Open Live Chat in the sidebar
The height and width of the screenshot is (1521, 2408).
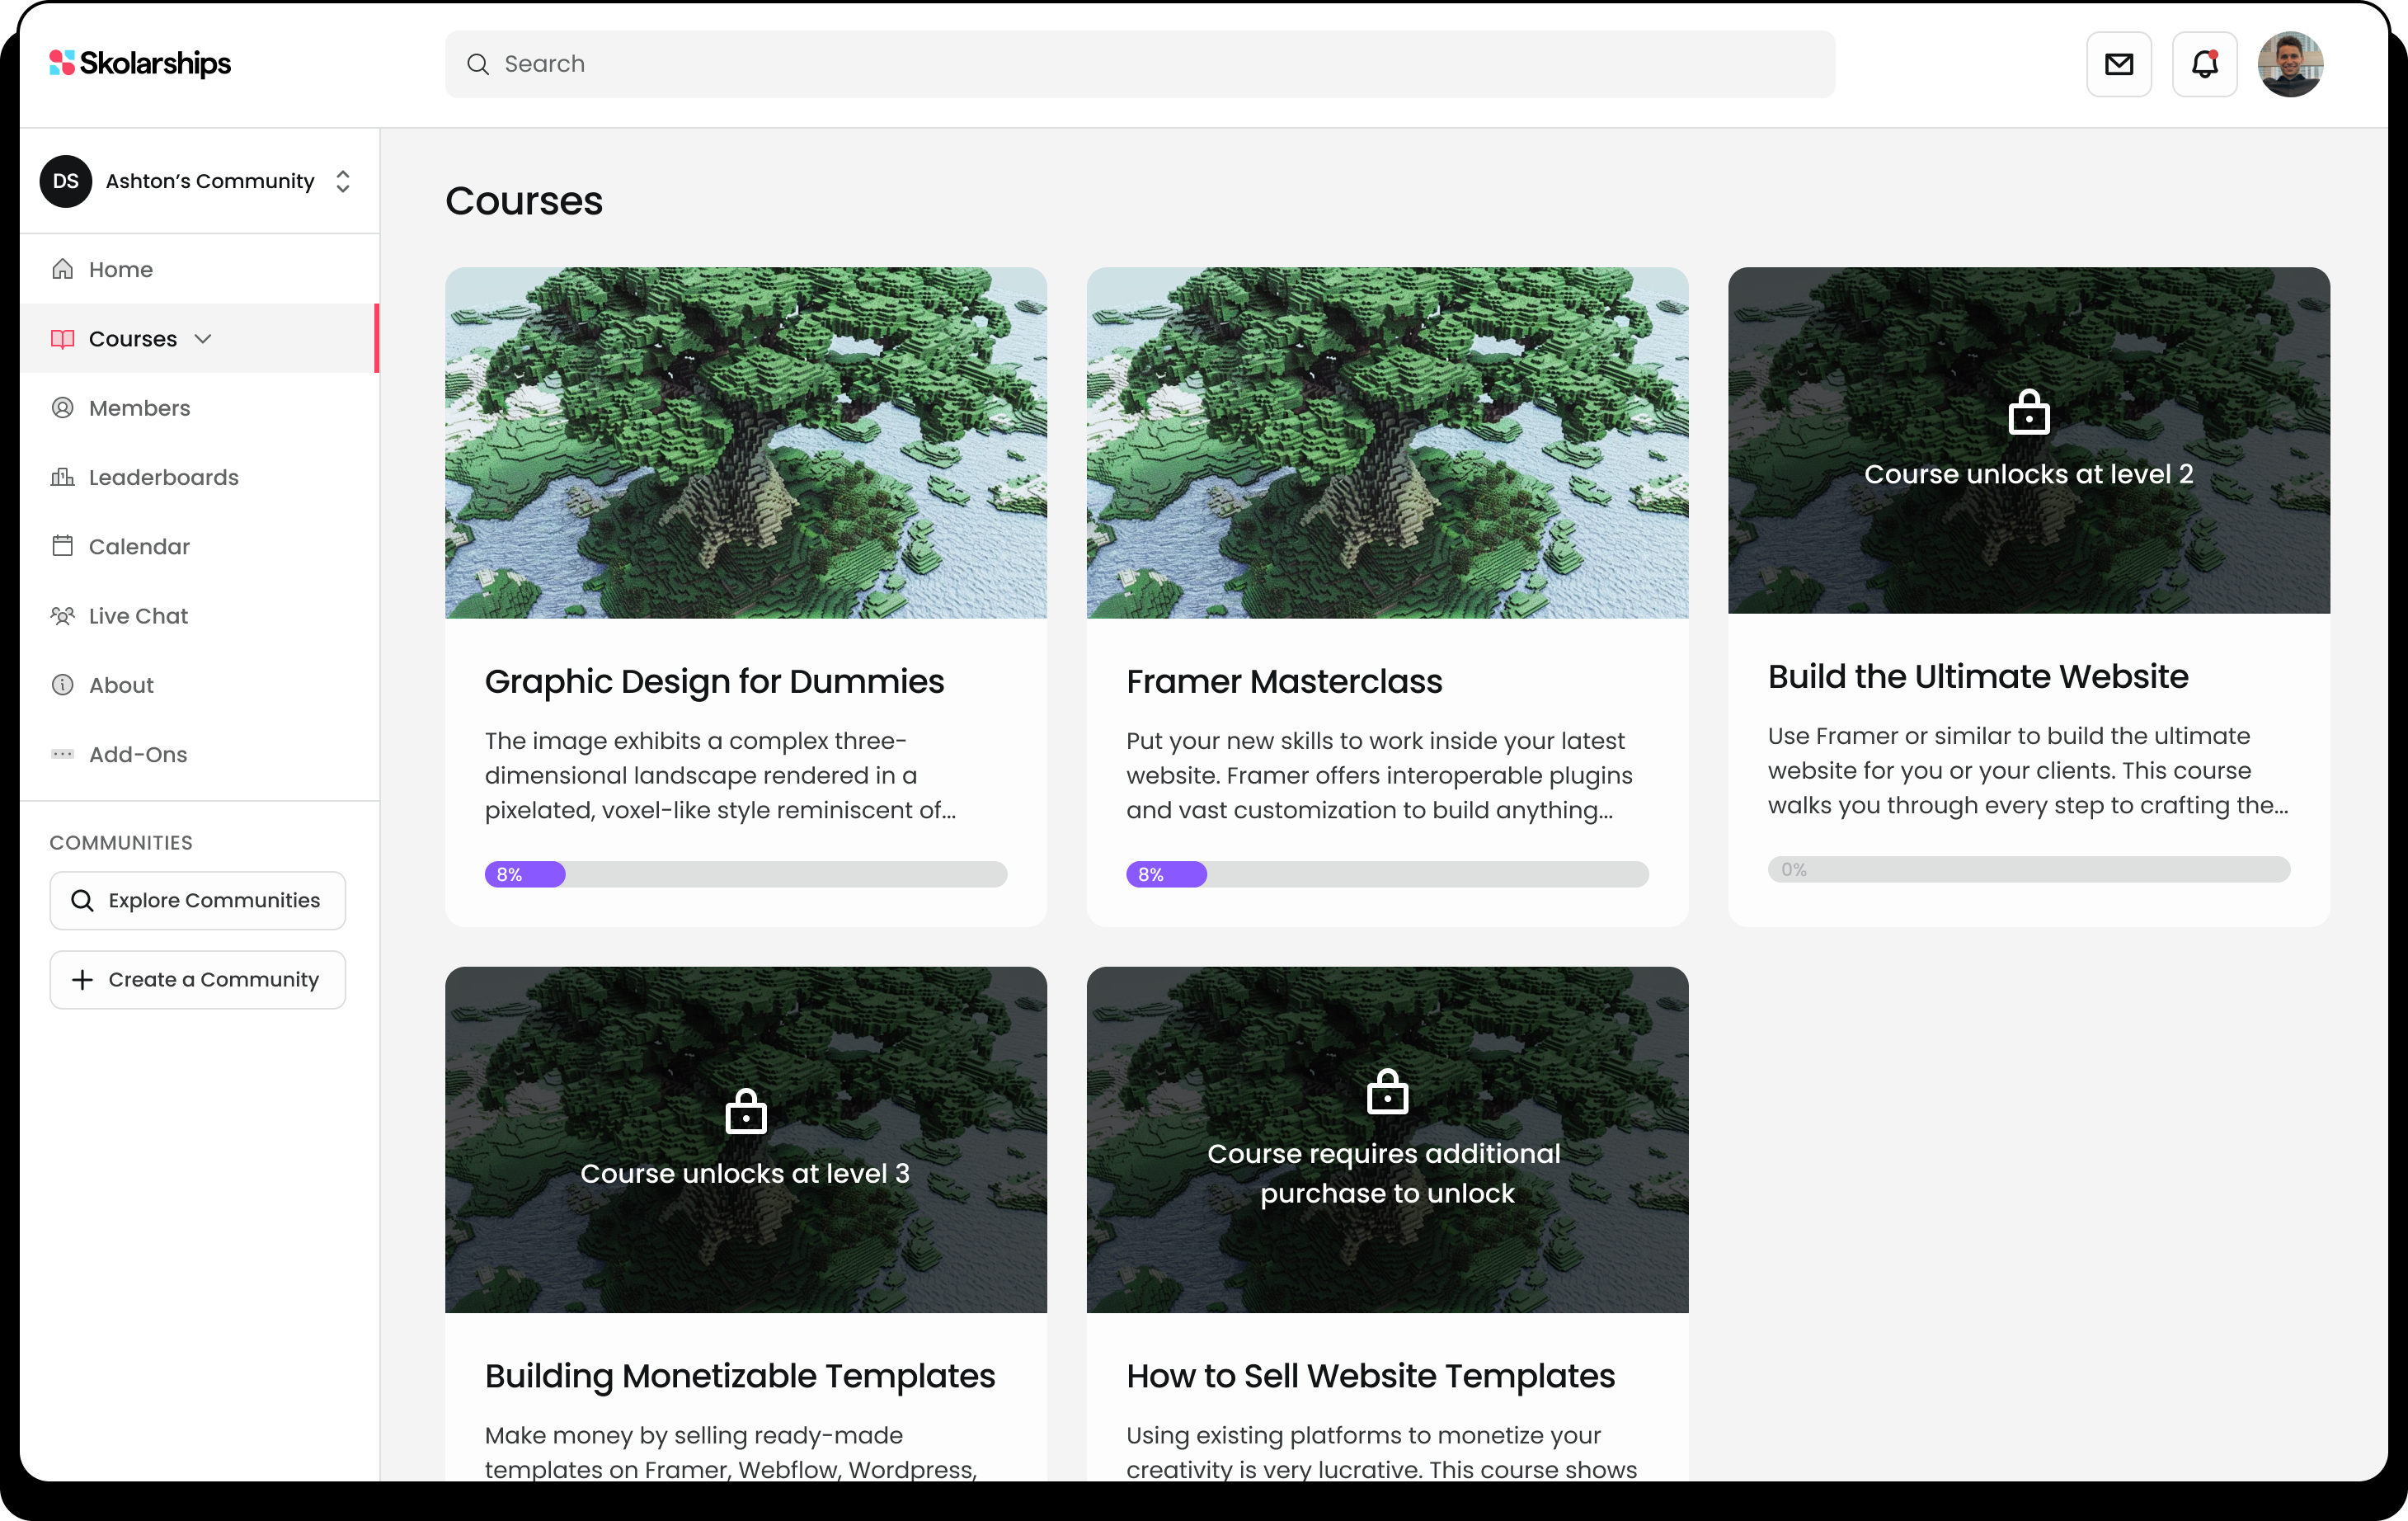pos(199,616)
